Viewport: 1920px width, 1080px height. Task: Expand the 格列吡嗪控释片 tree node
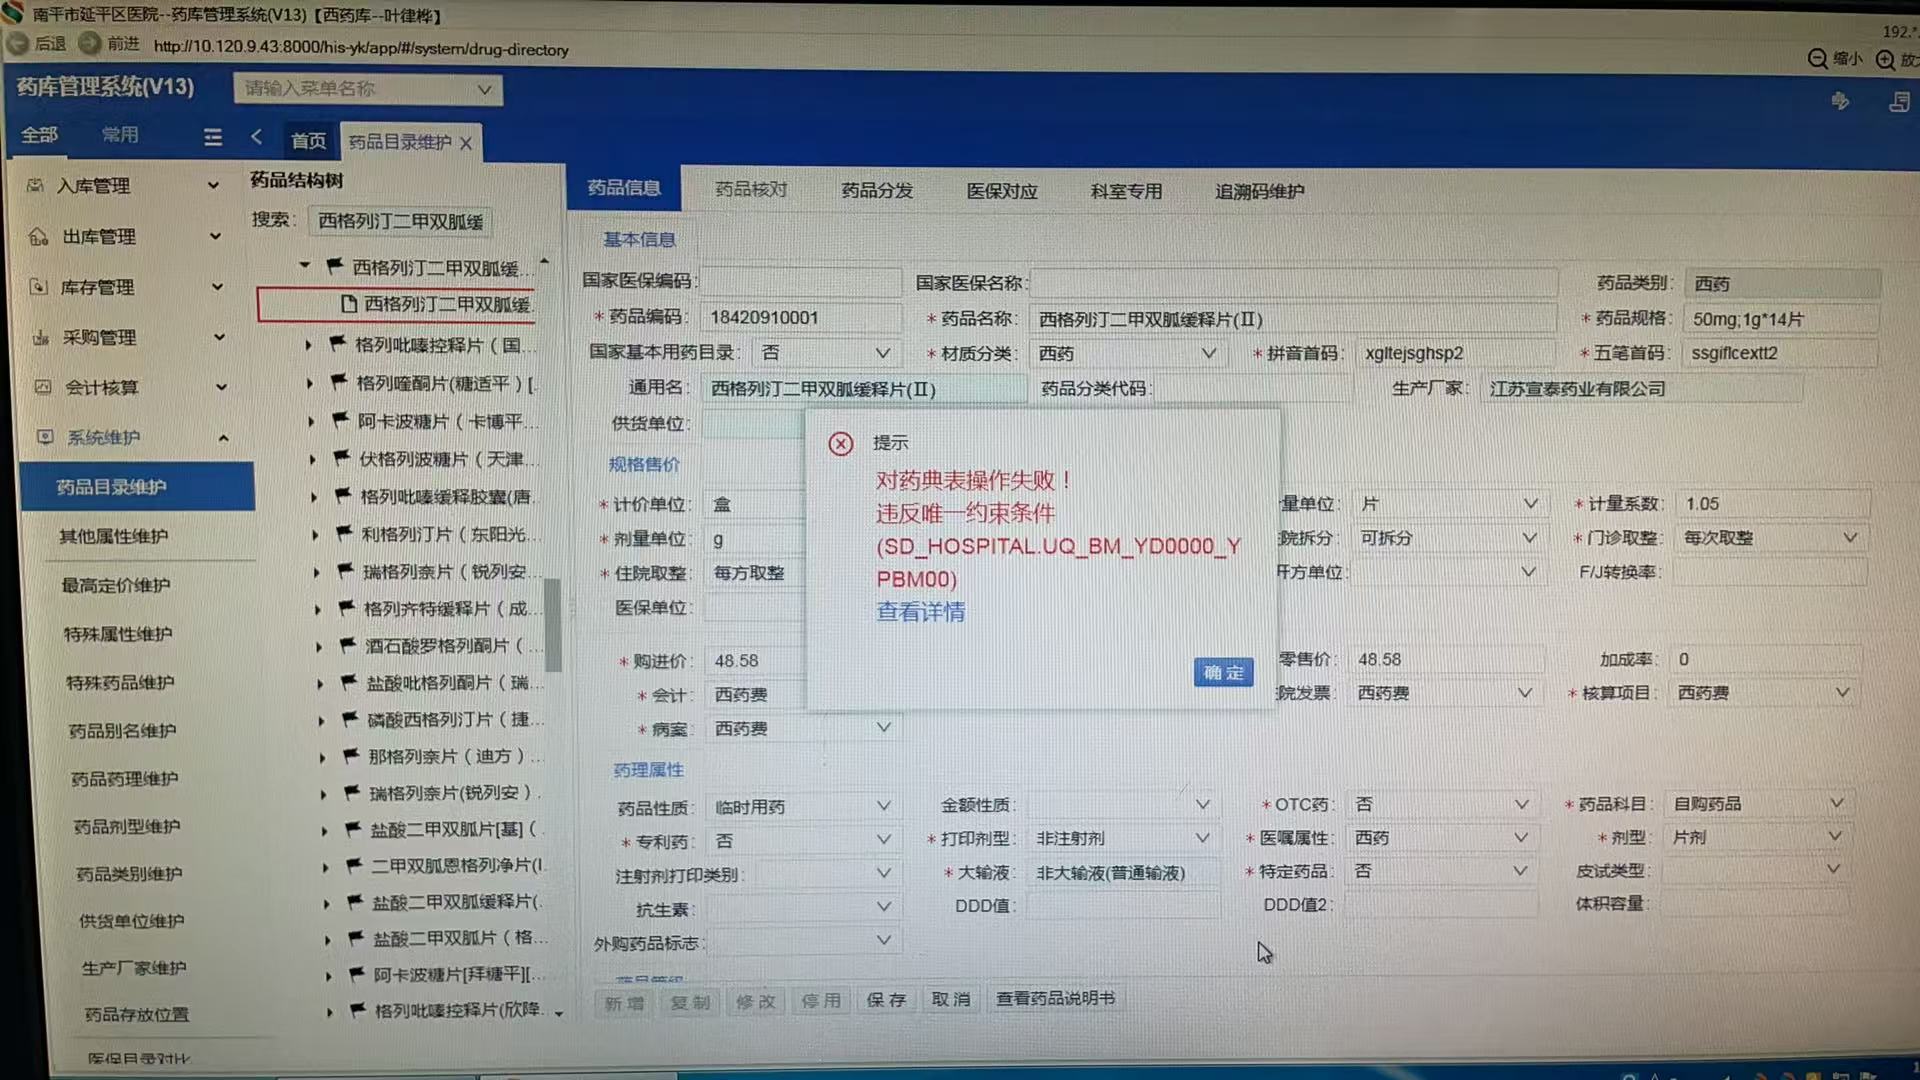click(308, 345)
